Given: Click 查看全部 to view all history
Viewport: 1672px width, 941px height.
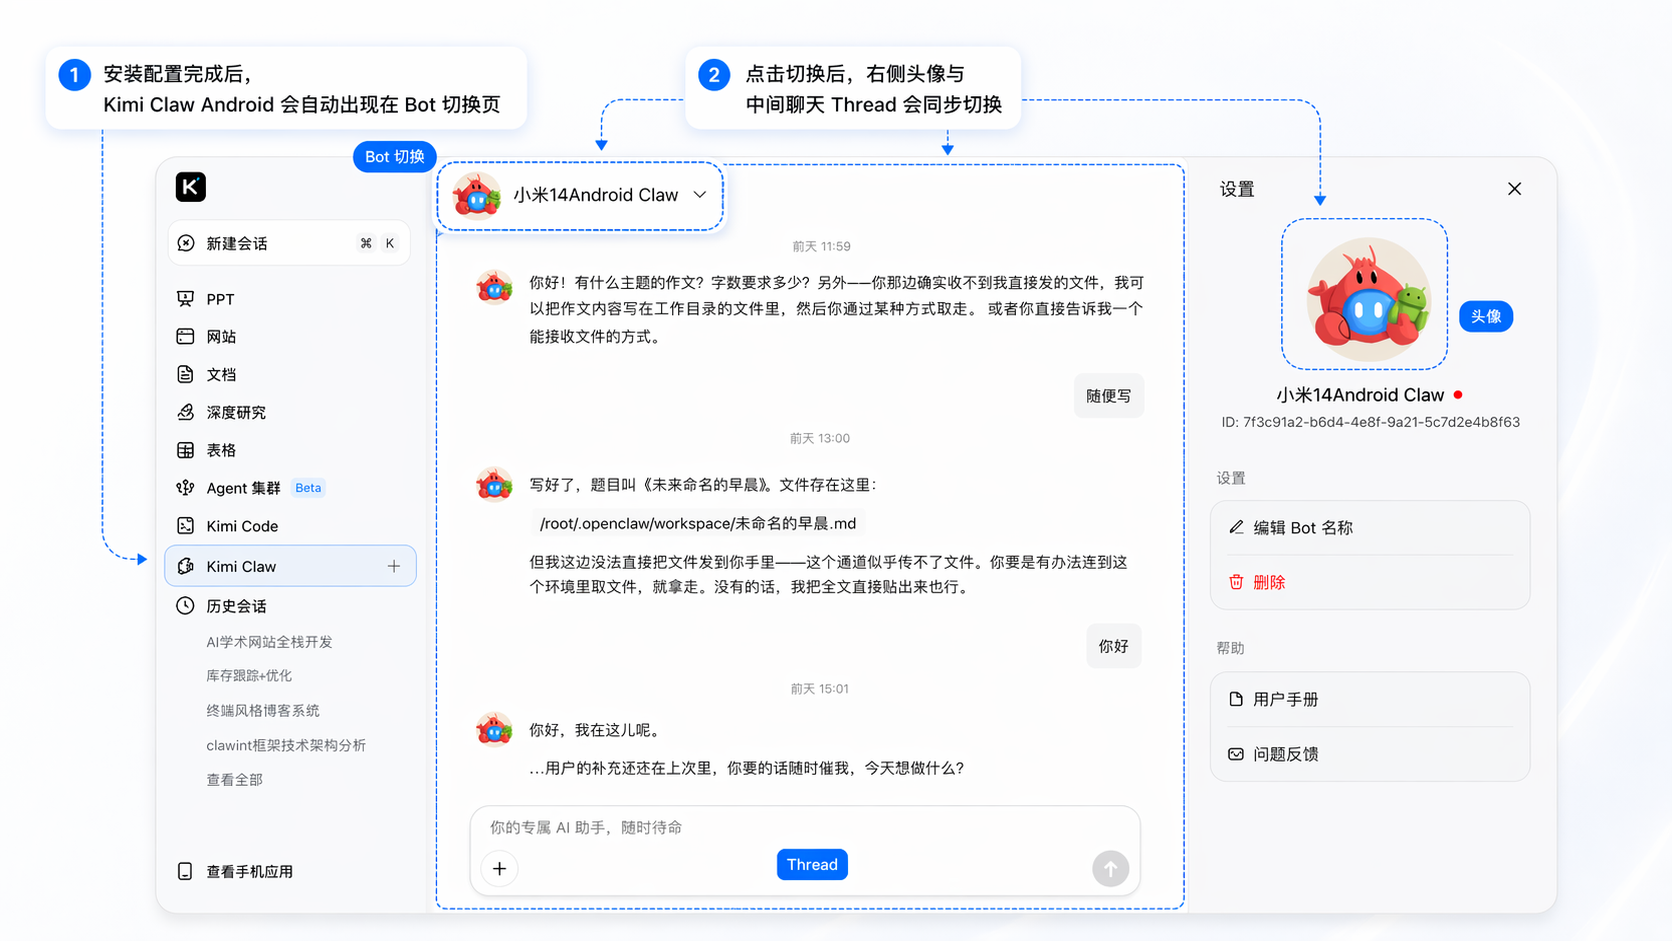Looking at the screenshot, I should pyautogui.click(x=234, y=780).
